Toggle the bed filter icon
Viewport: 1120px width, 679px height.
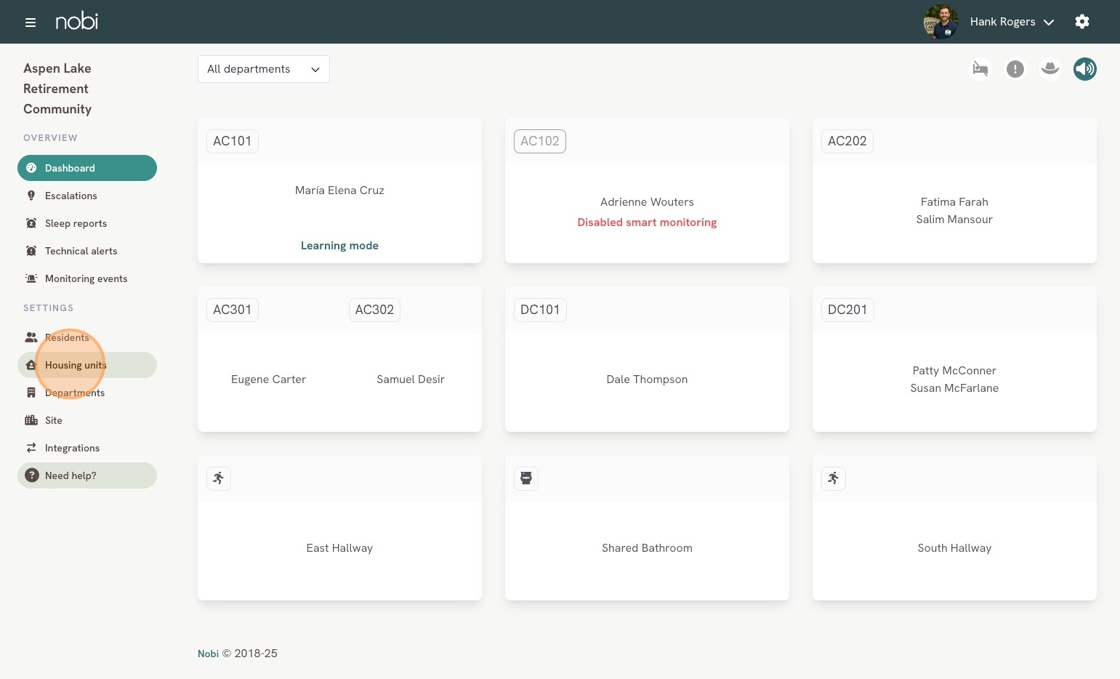[x=980, y=69]
